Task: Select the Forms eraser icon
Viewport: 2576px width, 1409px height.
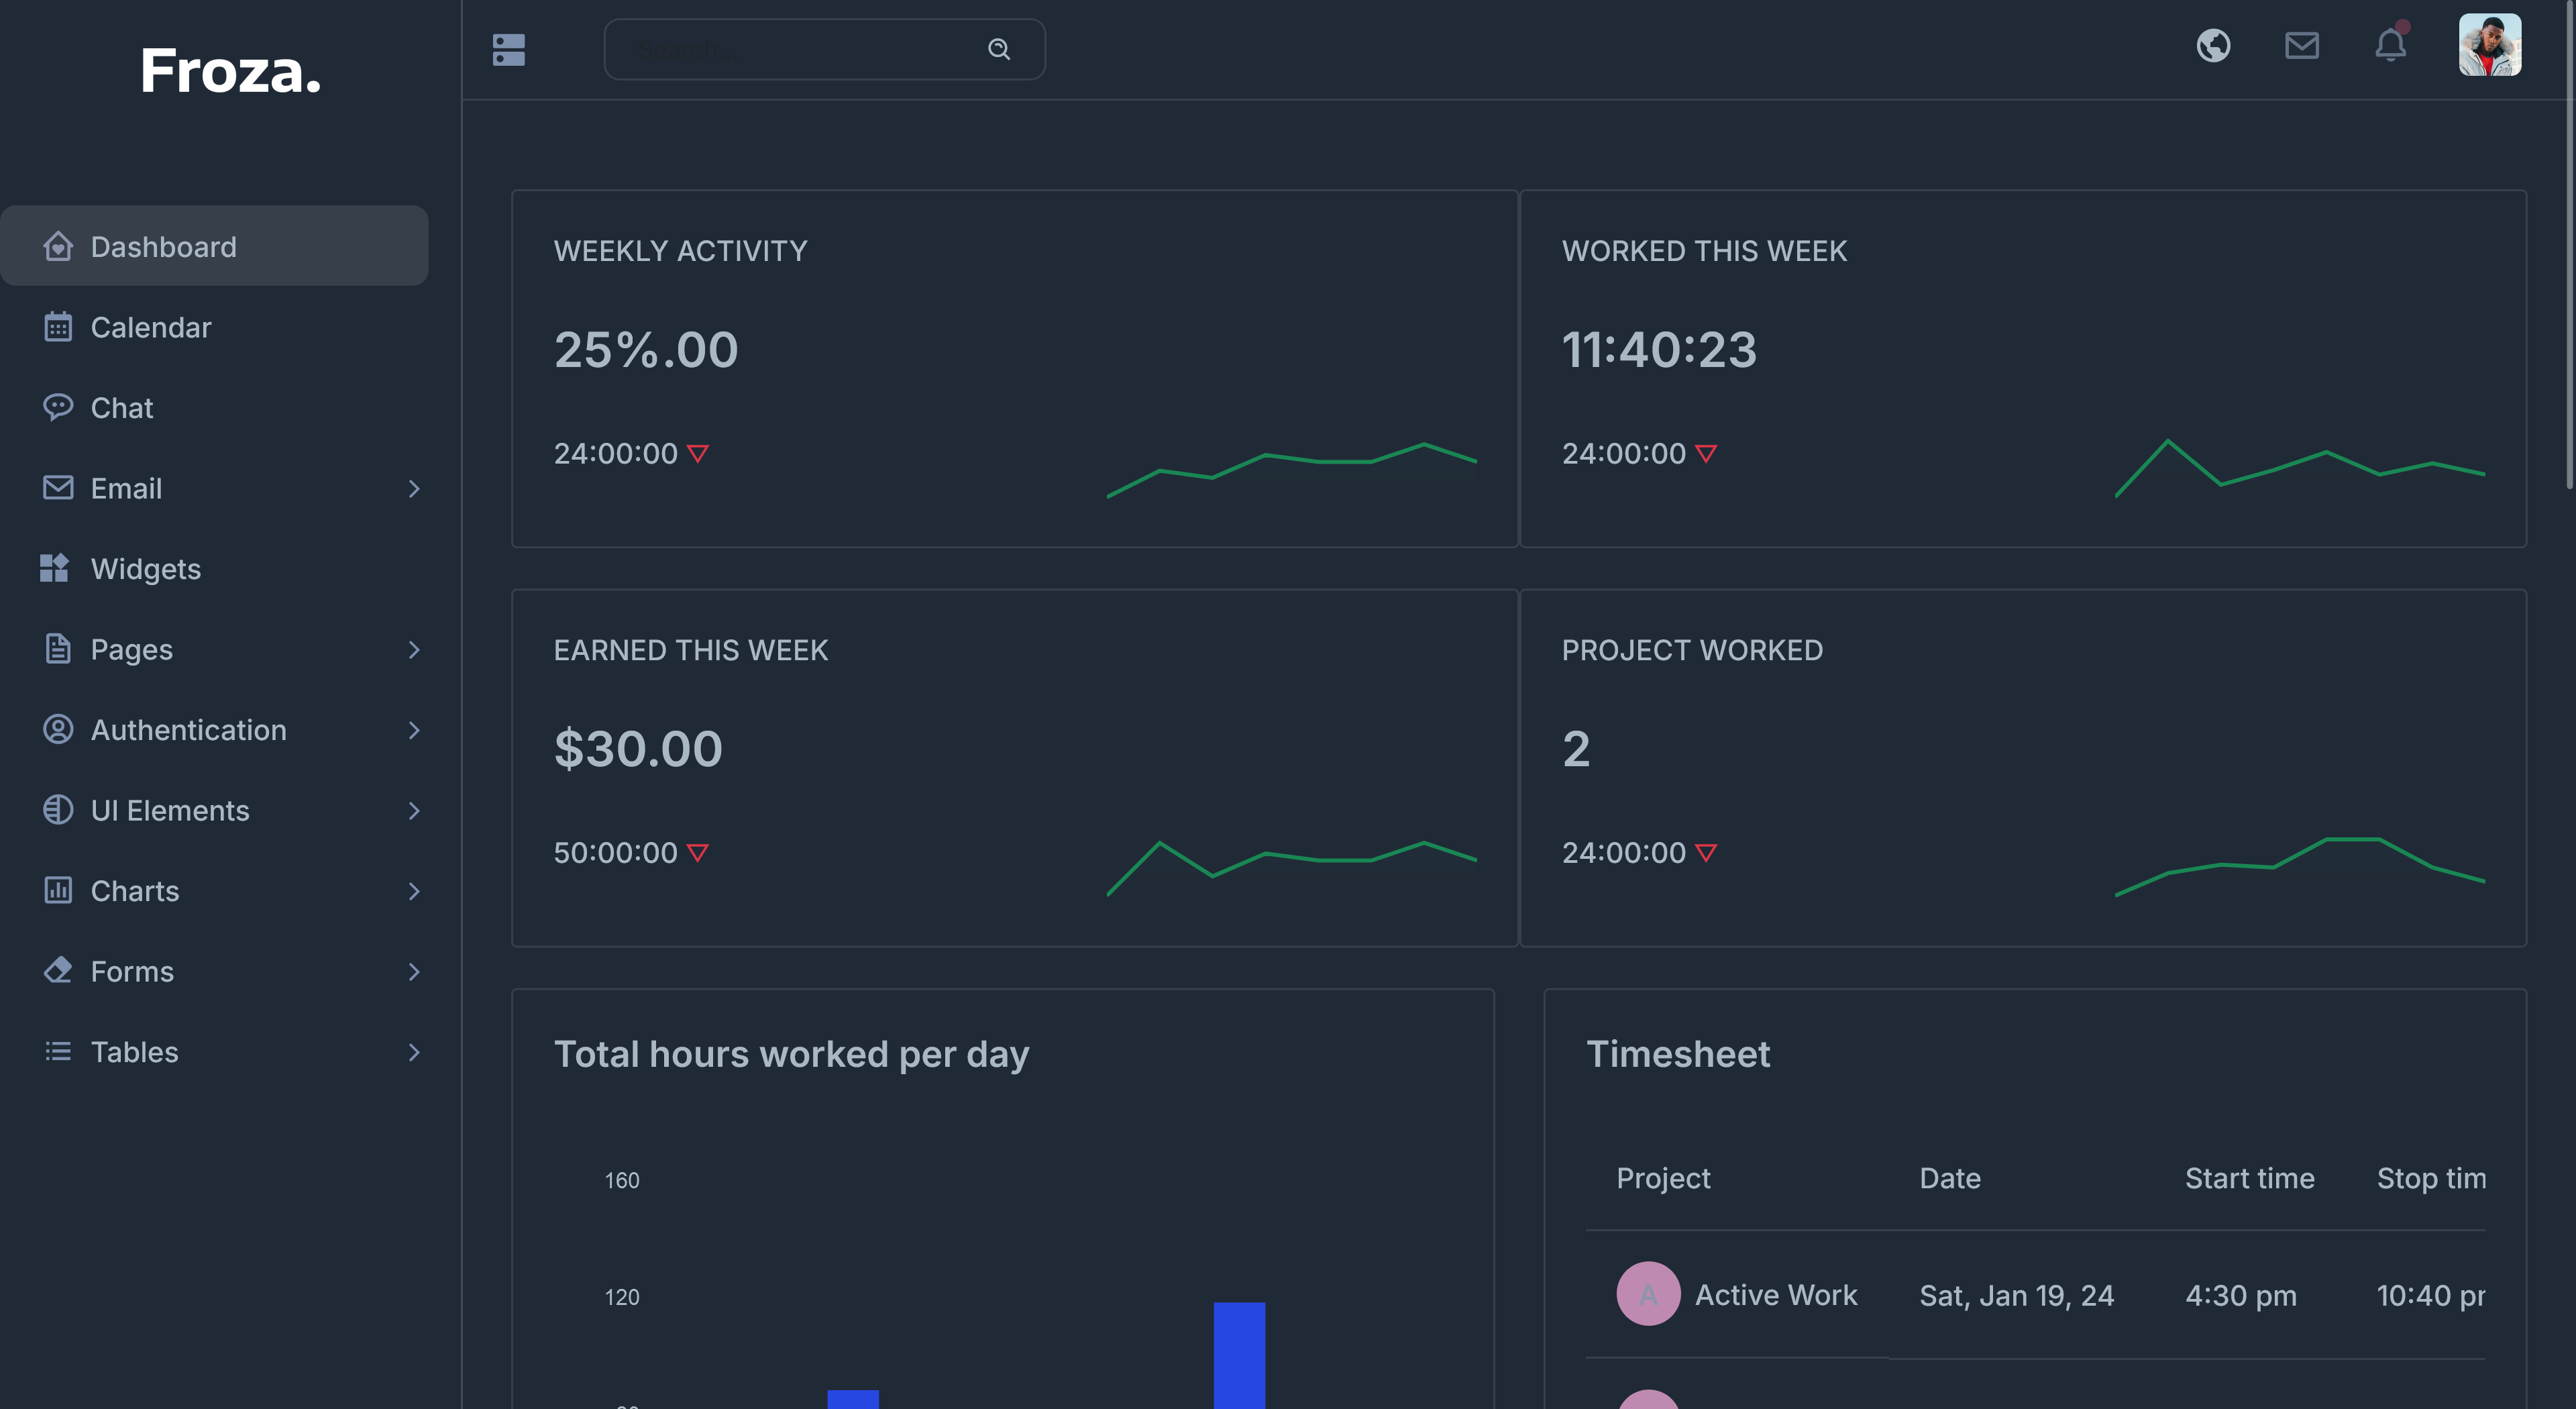Action: click(58, 971)
